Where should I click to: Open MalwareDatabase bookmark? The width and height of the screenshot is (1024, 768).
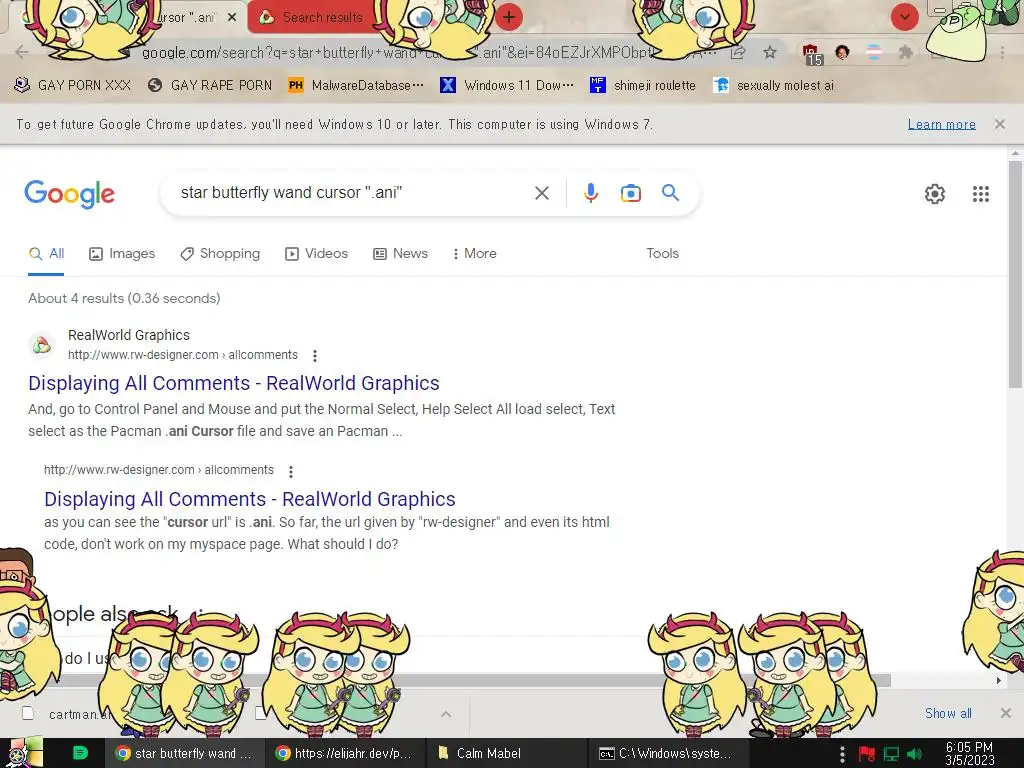(356, 85)
